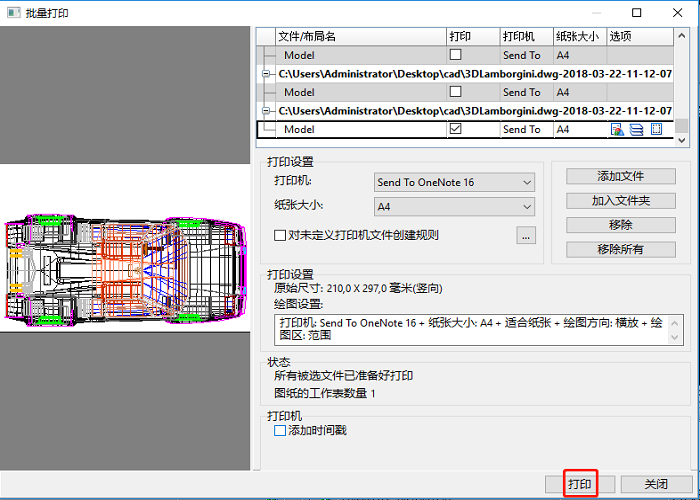Click the file list scroll down arrow
700x500 pixels.
[681, 140]
